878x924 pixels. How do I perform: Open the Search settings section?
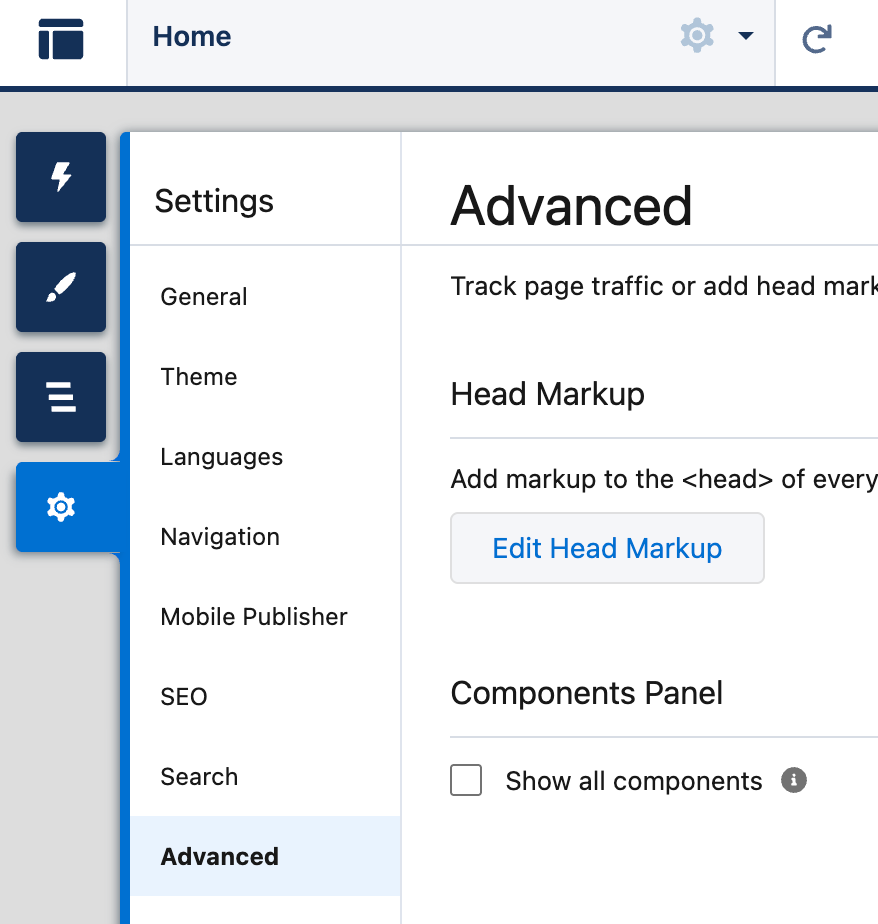(199, 777)
